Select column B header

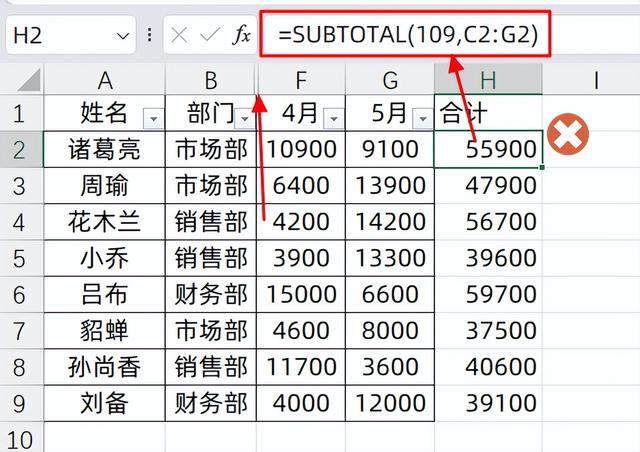pyautogui.click(x=211, y=80)
